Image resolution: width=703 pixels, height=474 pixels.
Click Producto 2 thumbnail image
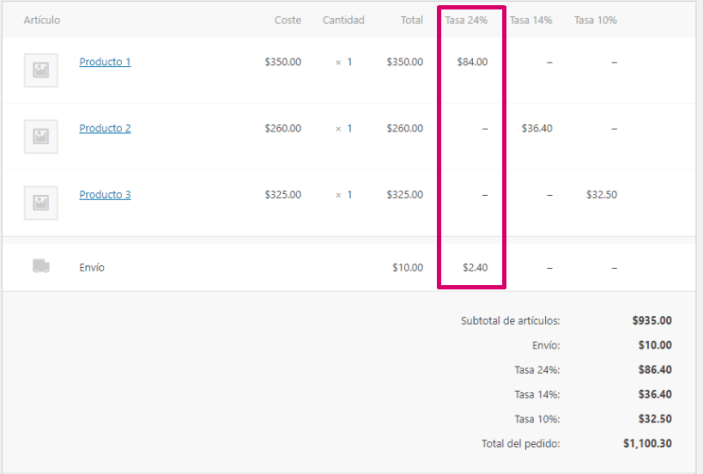point(41,136)
